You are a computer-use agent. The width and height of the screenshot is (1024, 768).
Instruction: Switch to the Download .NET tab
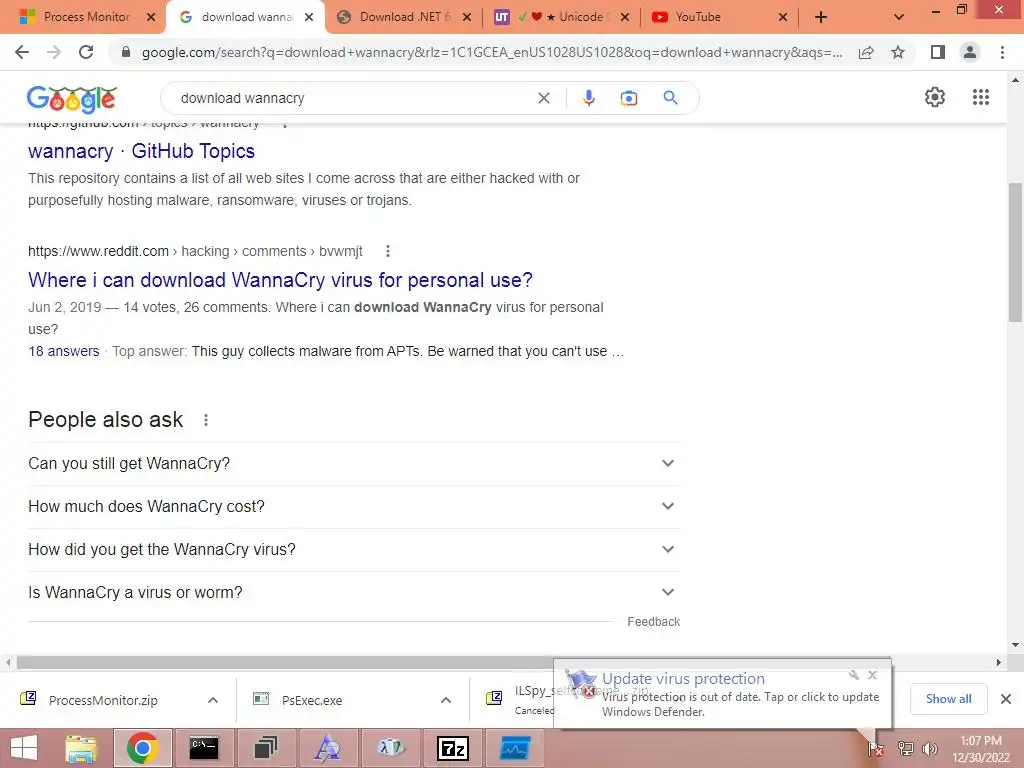405,17
